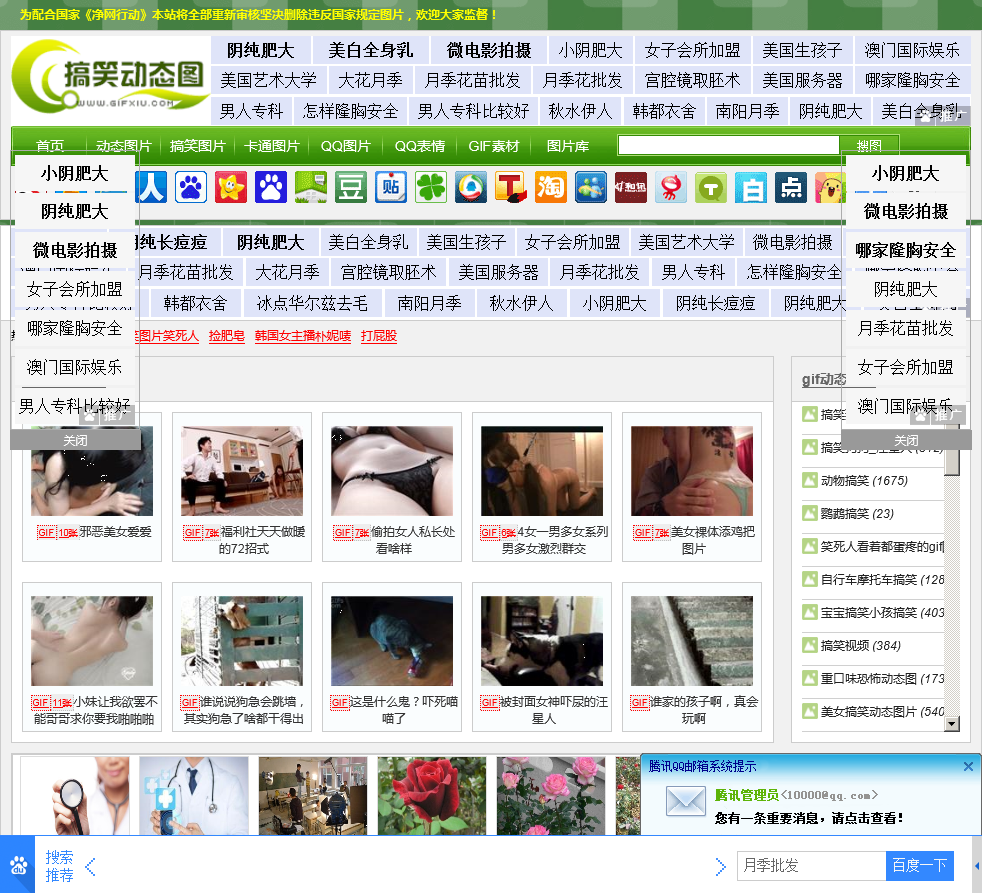The height and width of the screenshot is (893, 982).
Task: Click the four-leaf clover icon
Action: click(x=431, y=187)
